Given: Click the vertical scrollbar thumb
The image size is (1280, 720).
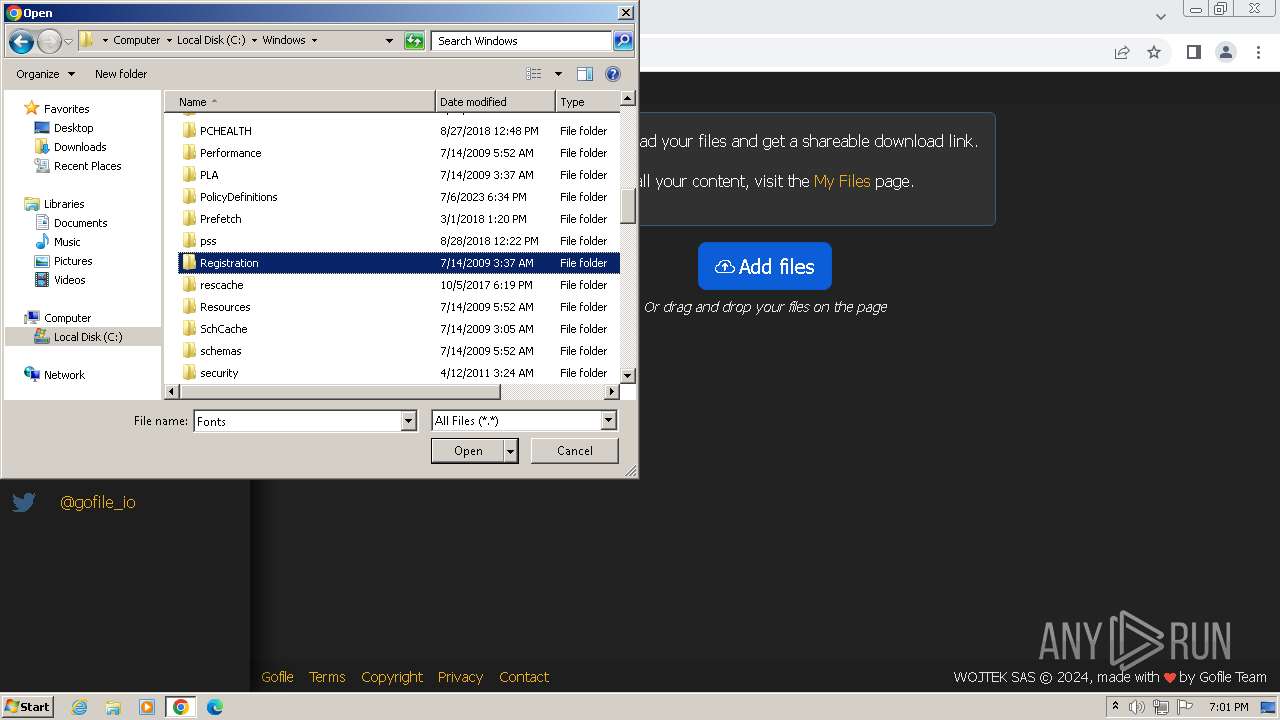Looking at the screenshot, I should (x=628, y=206).
